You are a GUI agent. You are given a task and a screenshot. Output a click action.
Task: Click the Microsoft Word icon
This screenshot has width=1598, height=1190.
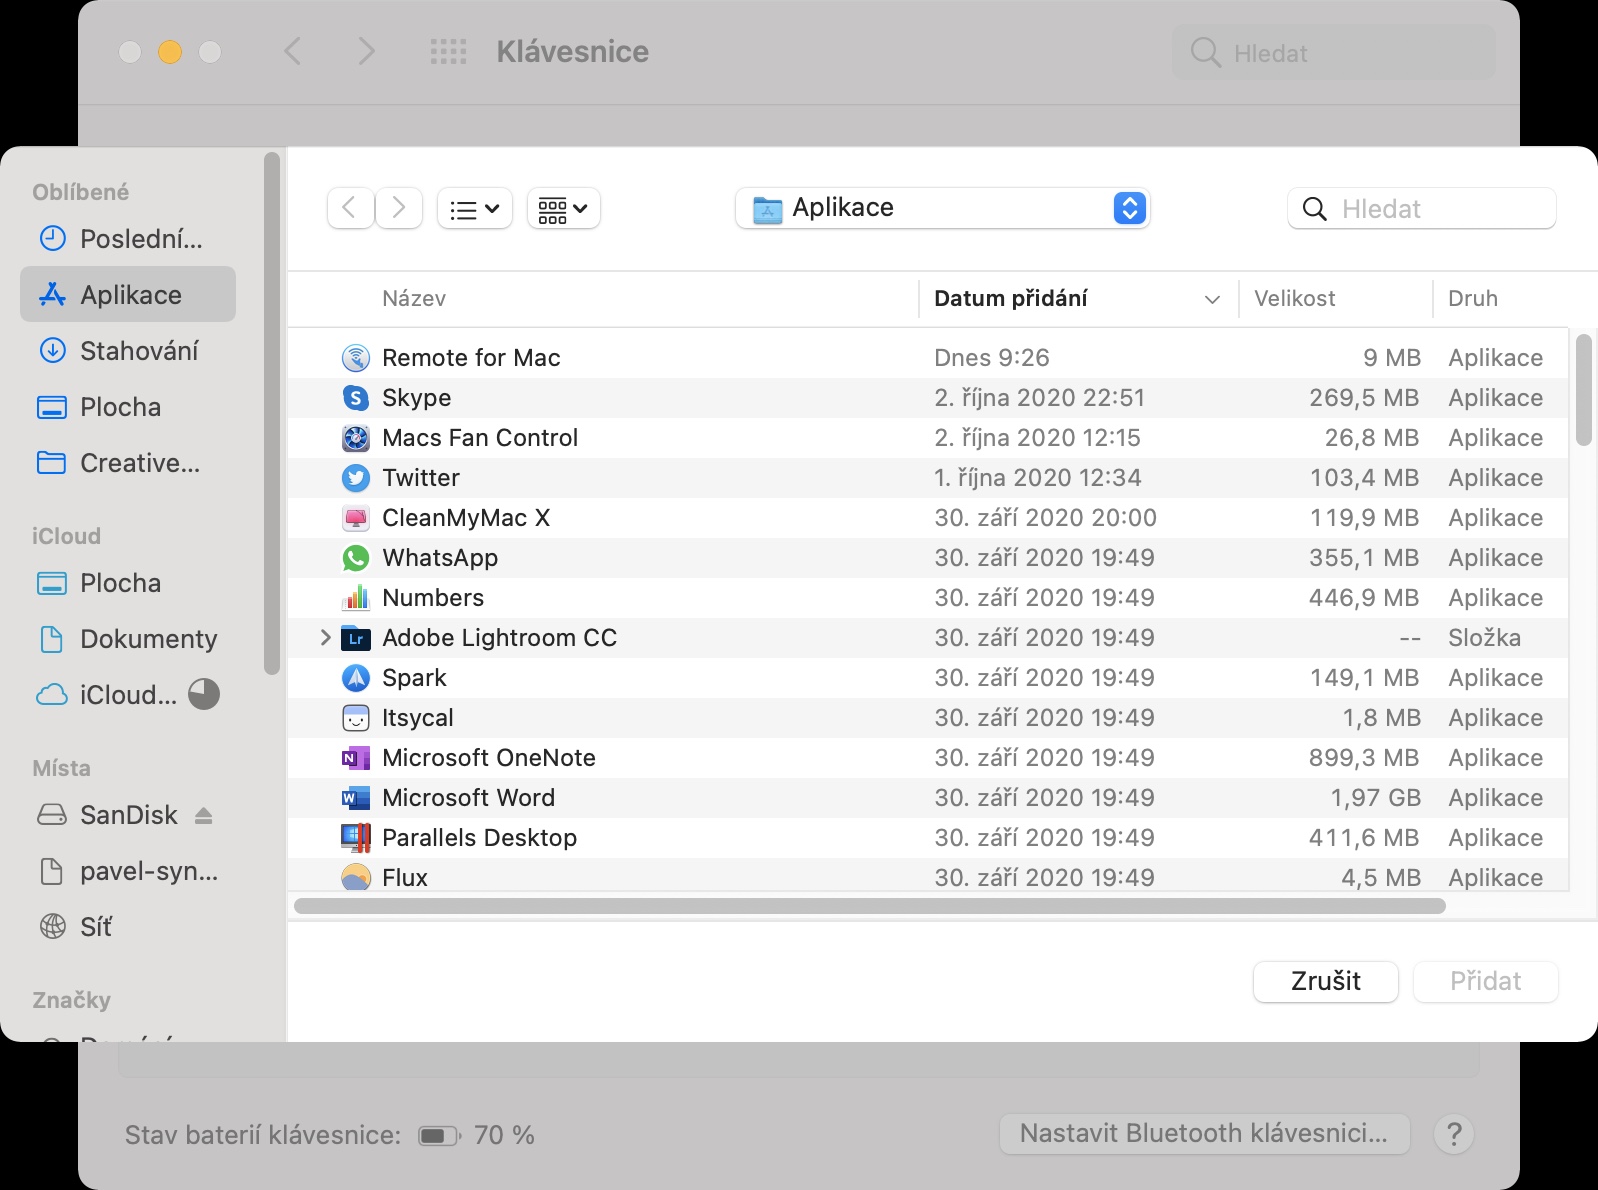pyautogui.click(x=356, y=798)
